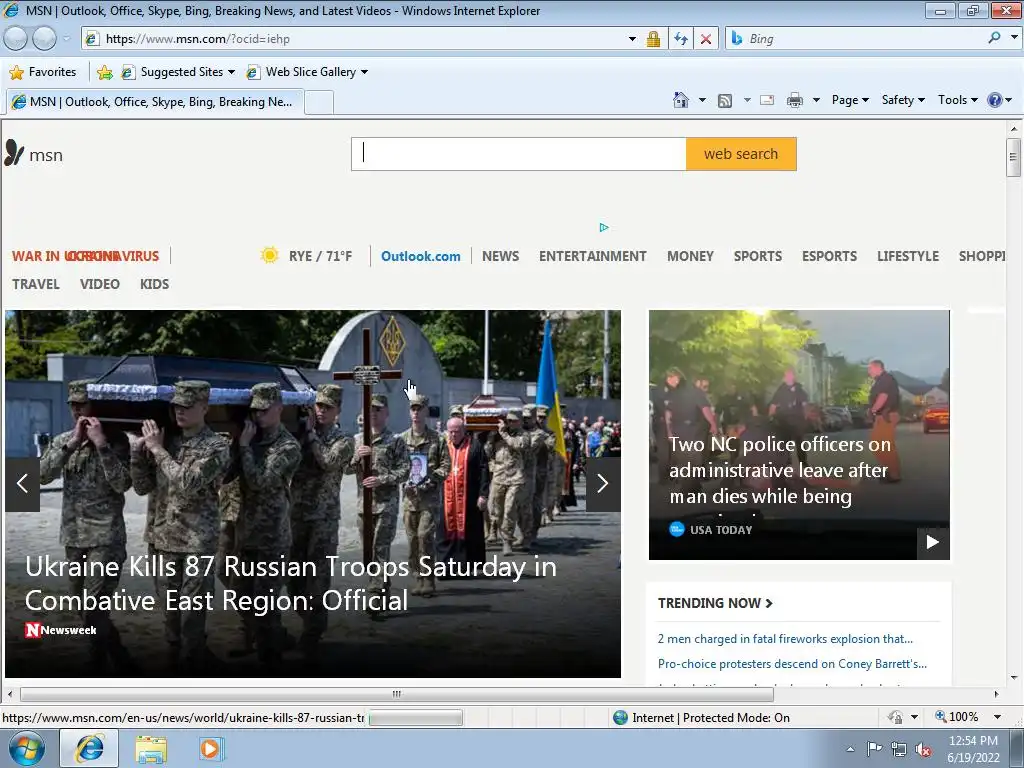The height and width of the screenshot is (768, 1024).
Task: Click the network tray icon
Action: click(x=899, y=749)
